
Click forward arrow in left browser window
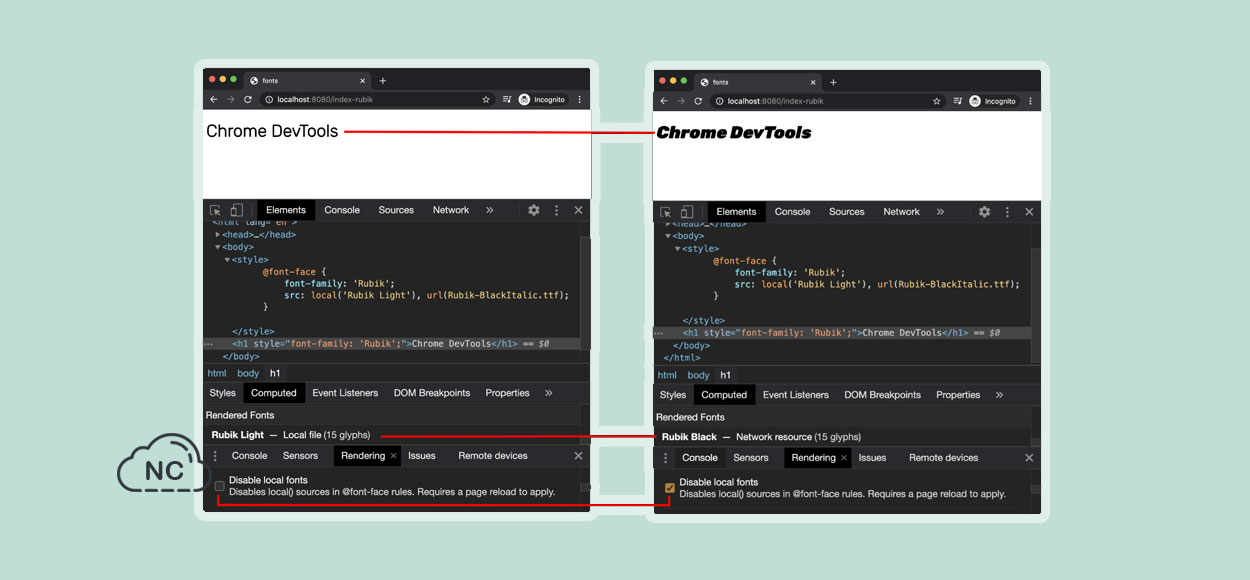pos(230,100)
